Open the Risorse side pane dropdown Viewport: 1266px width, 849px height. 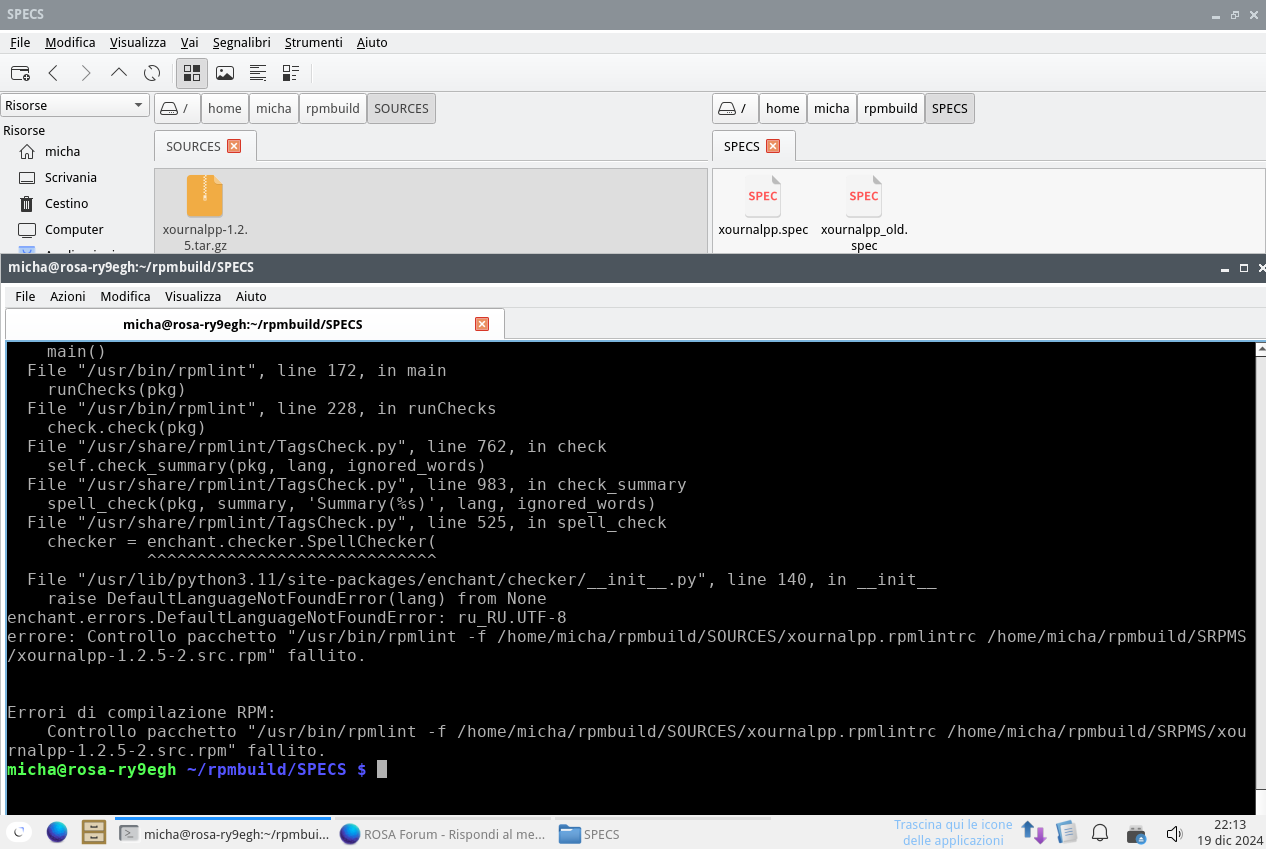tap(74, 106)
